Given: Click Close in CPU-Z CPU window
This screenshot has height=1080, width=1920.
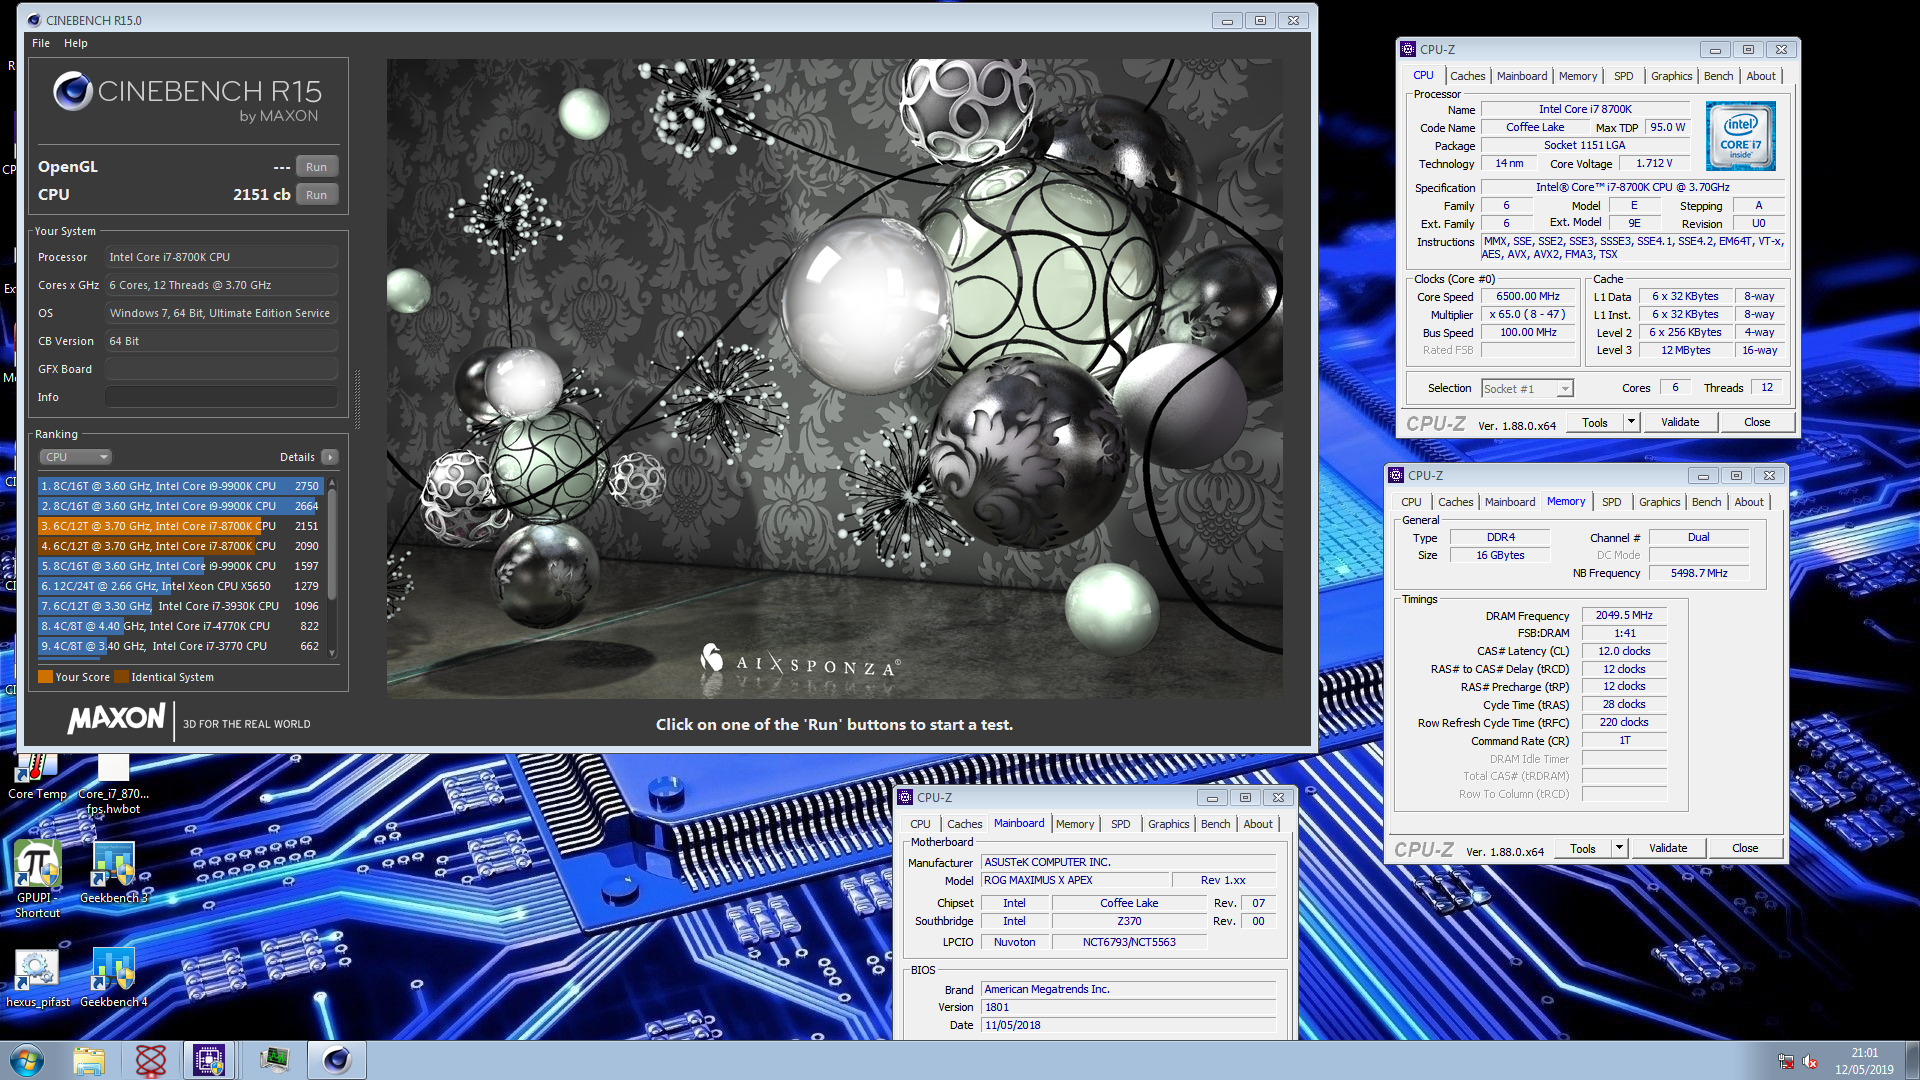Looking at the screenshot, I should pos(1757,422).
